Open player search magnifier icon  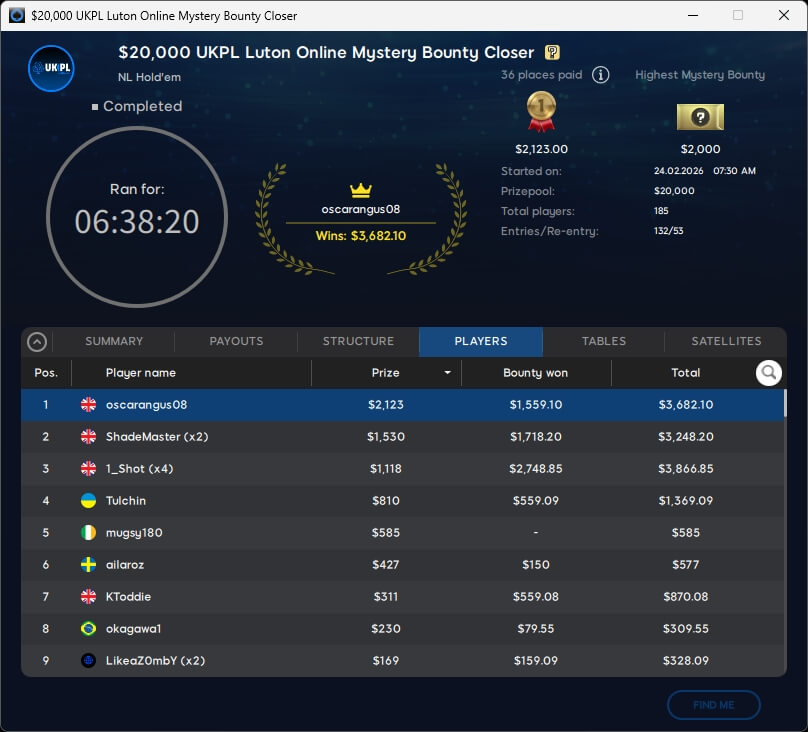click(768, 373)
